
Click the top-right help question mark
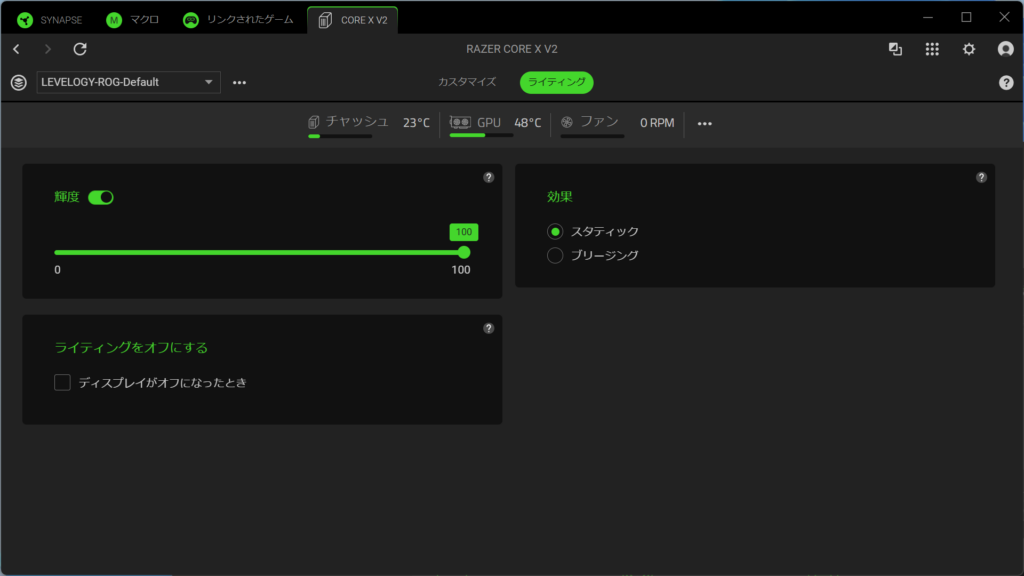1006,83
